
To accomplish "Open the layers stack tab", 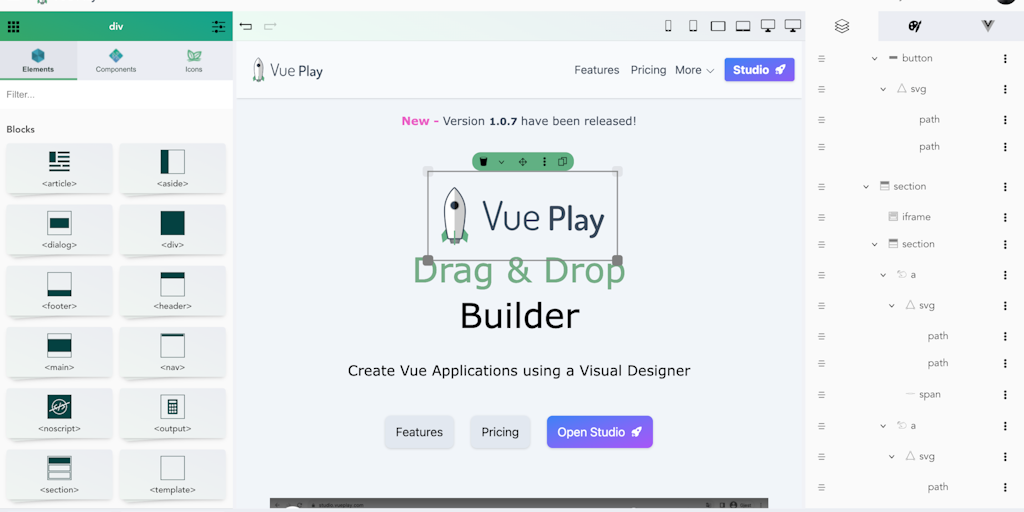I will click(x=842, y=26).
